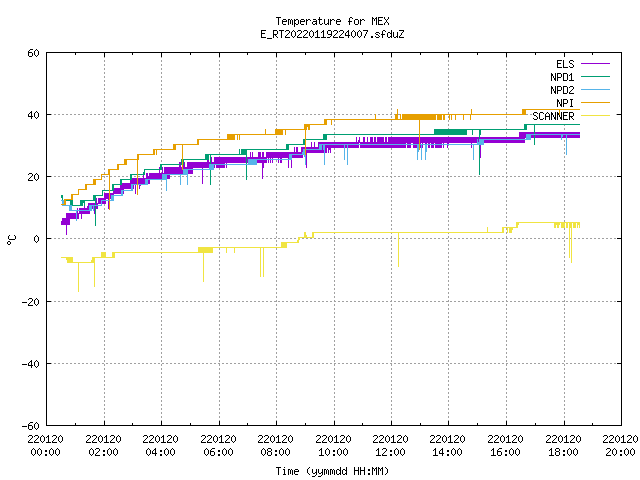640x480 pixels.
Task: Click the y-axis label -20
Action: [31, 302]
